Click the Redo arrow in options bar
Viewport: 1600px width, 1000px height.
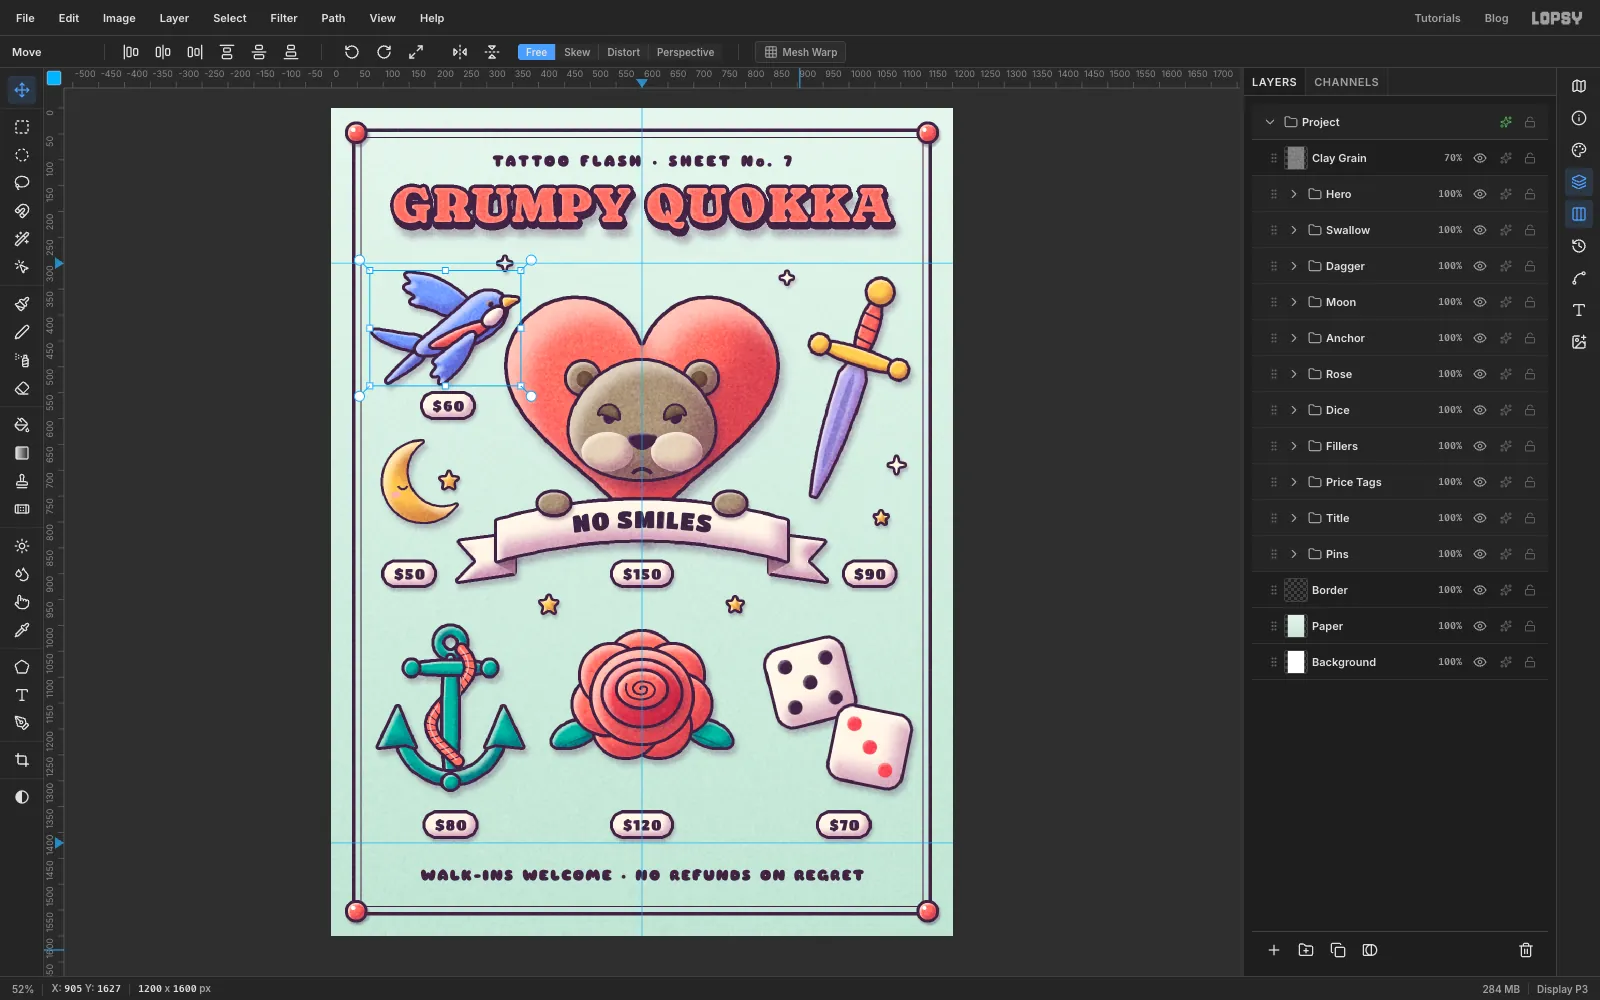pyautogui.click(x=384, y=52)
